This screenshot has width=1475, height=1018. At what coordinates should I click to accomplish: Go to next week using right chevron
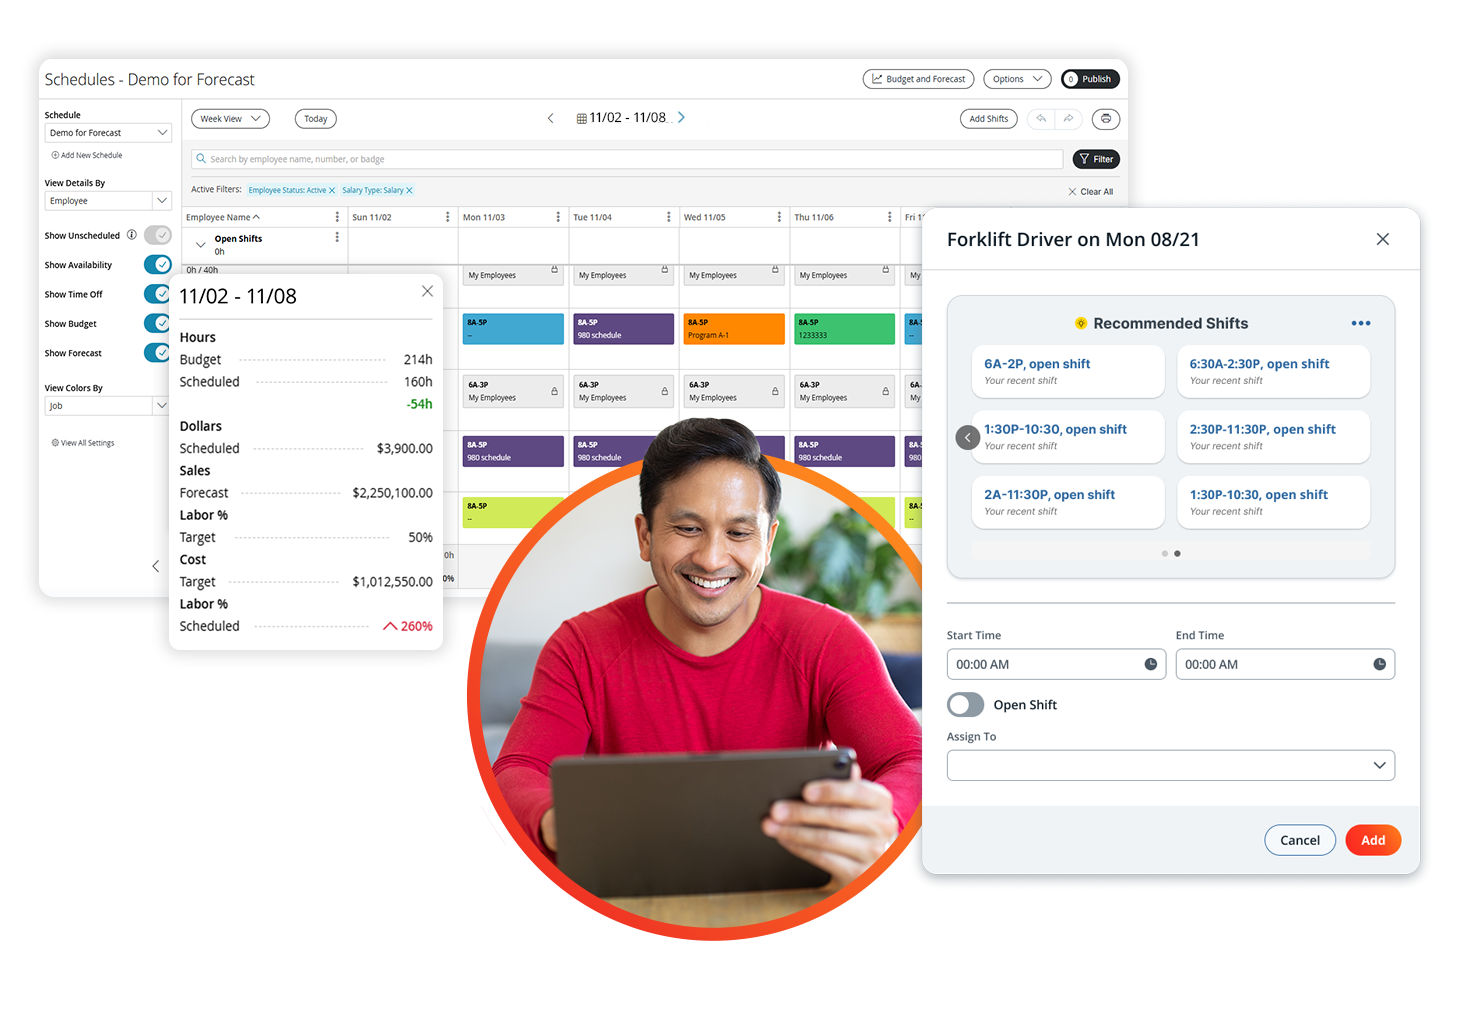[x=682, y=118]
